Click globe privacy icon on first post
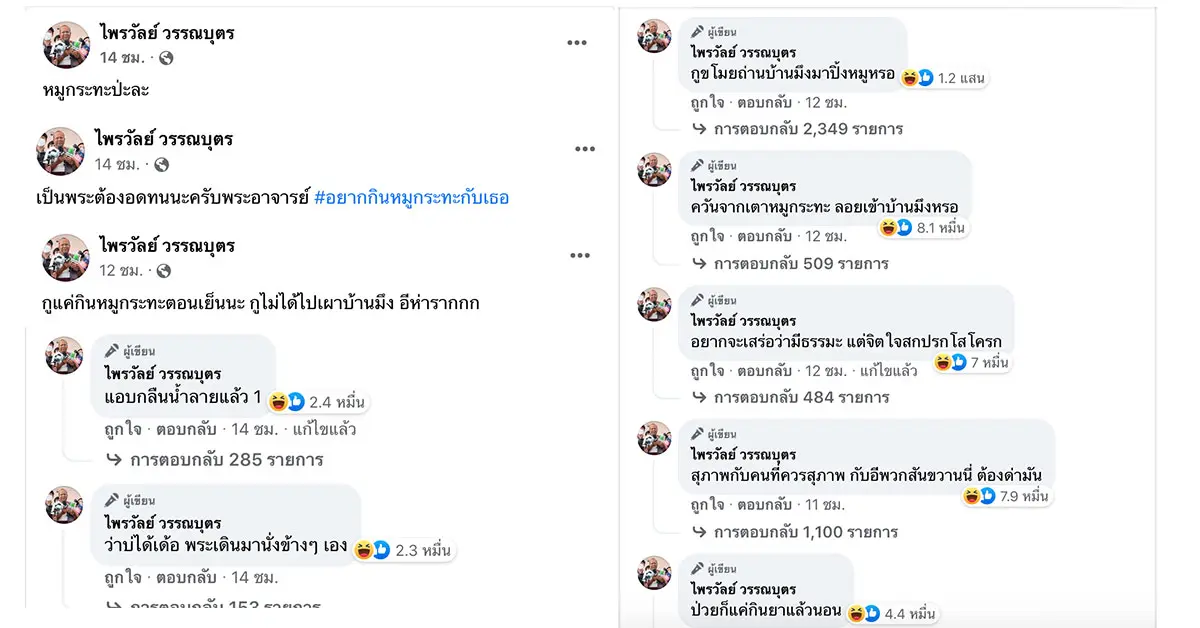This screenshot has height=628, width=1200. pyautogui.click(x=166, y=58)
